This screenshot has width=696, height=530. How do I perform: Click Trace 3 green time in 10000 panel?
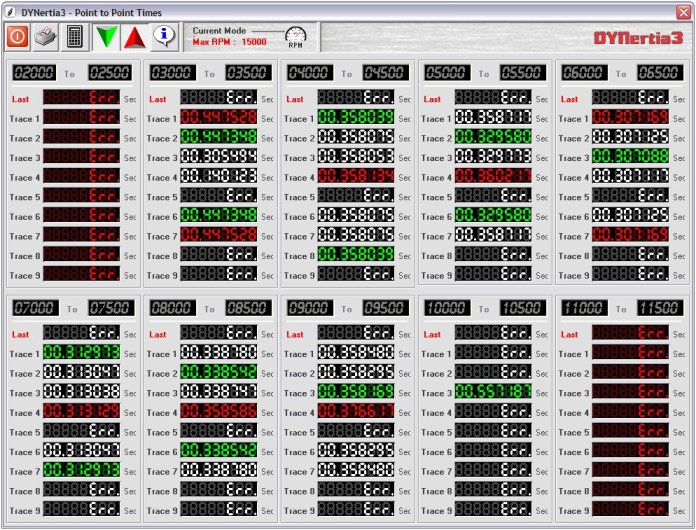coord(492,393)
